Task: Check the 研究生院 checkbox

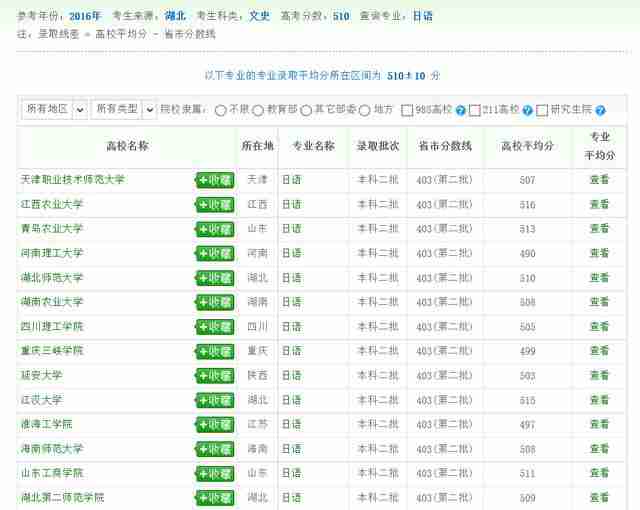Action: [x=542, y=110]
